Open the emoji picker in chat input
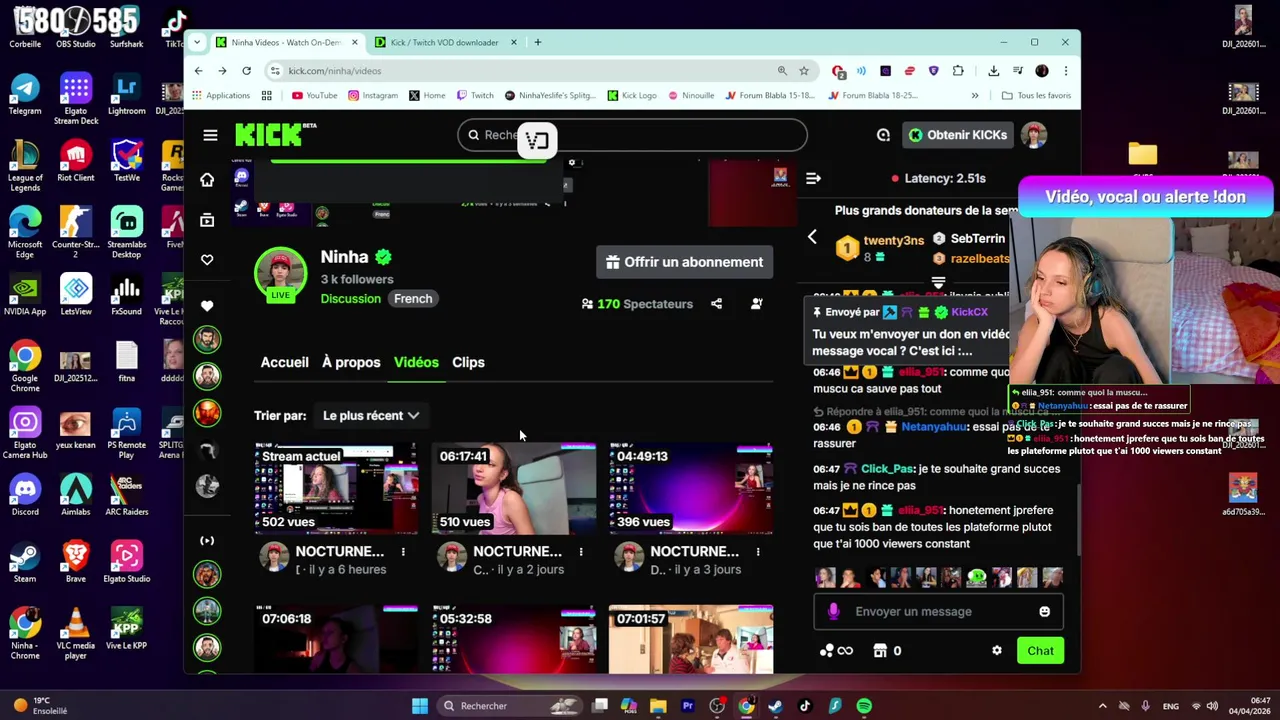The height and width of the screenshot is (720, 1280). (1044, 612)
